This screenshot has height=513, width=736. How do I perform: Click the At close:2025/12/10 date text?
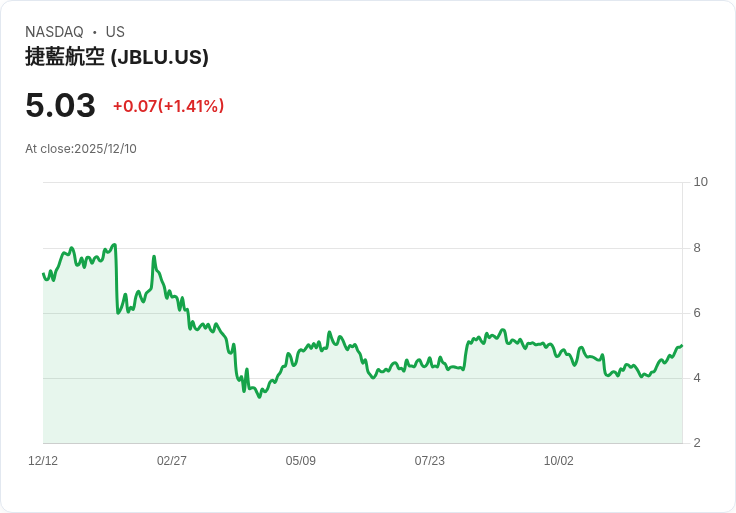click(x=81, y=149)
